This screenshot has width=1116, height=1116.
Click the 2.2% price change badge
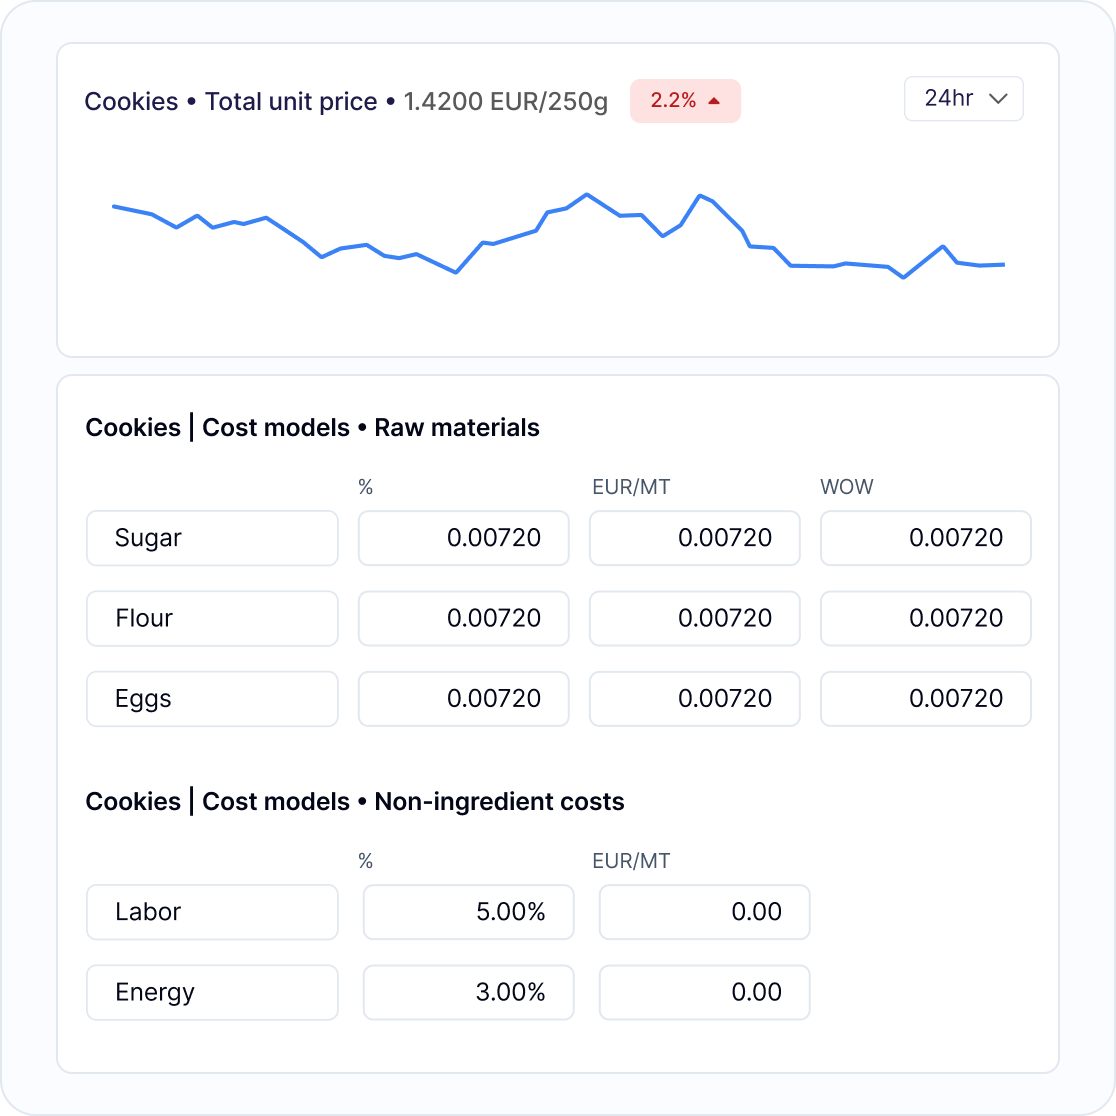tap(685, 101)
